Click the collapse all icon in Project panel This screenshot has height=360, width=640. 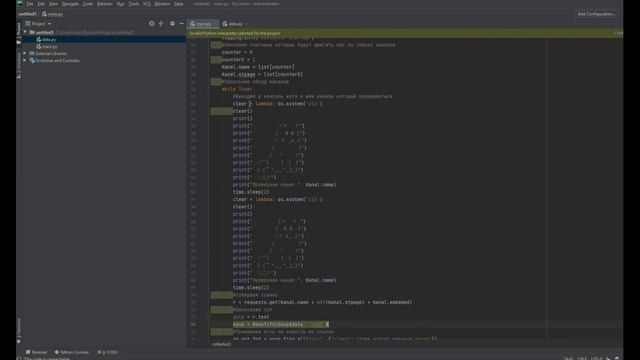(161, 24)
